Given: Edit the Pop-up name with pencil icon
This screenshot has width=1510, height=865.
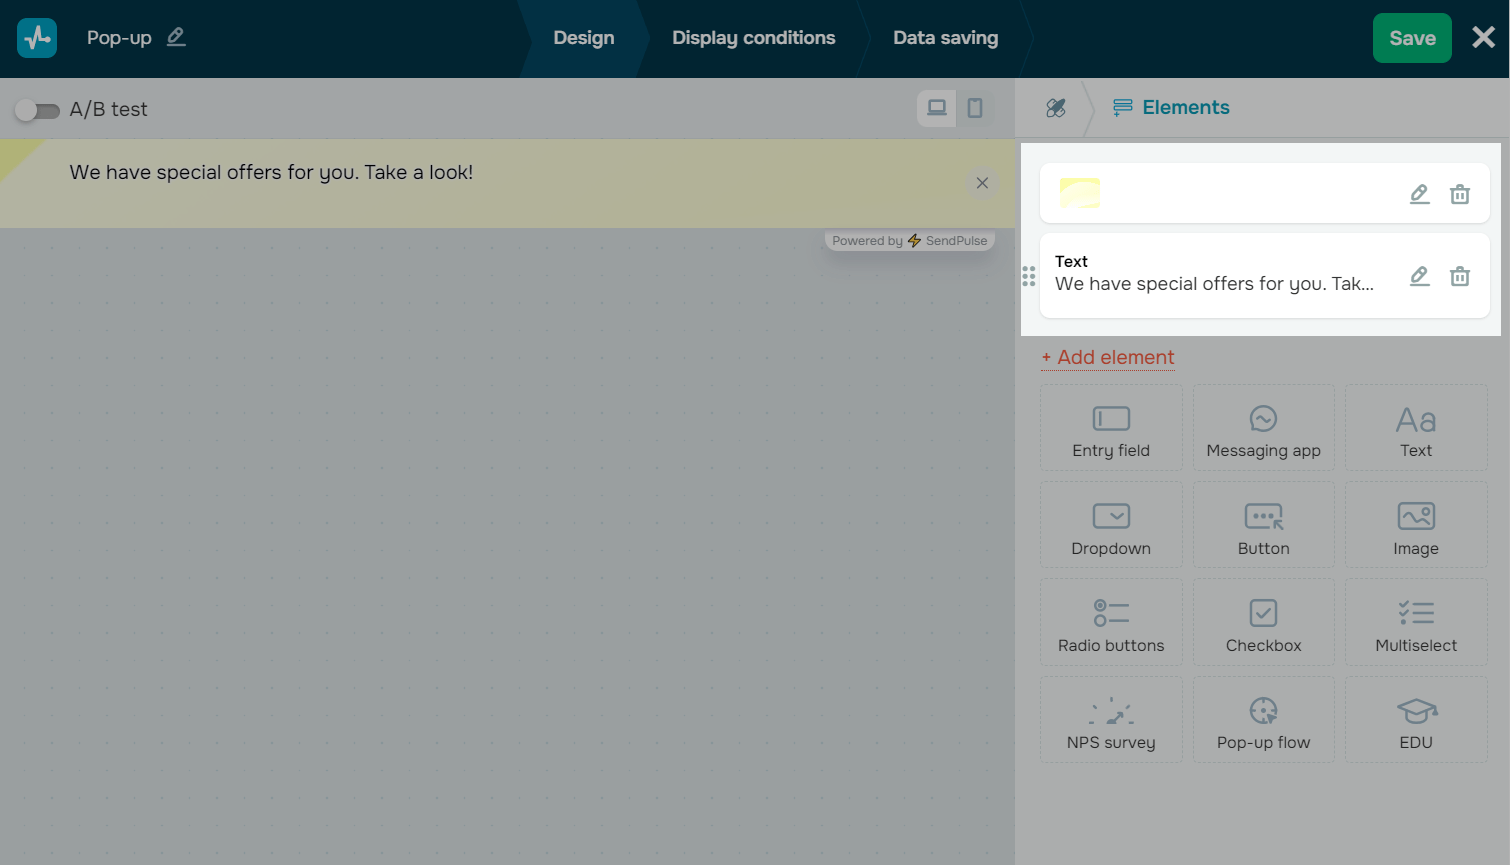Looking at the screenshot, I should pos(176,37).
